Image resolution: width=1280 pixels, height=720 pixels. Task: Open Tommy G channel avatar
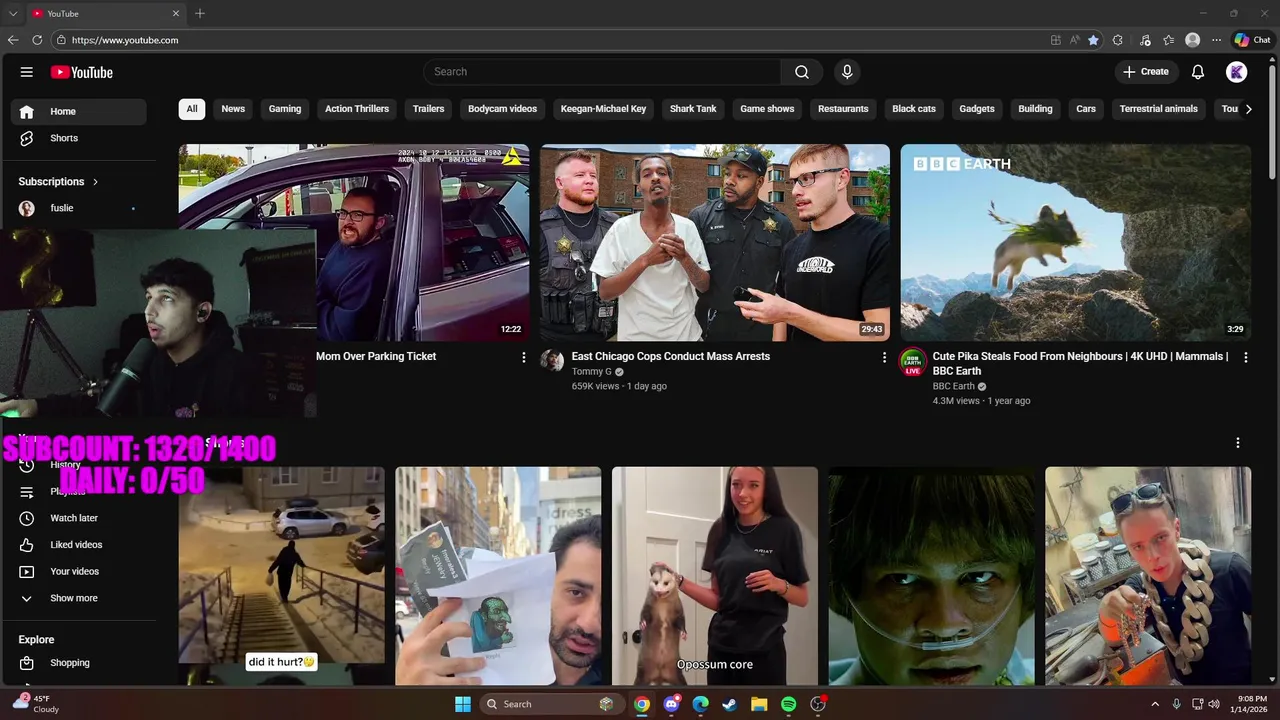click(552, 361)
